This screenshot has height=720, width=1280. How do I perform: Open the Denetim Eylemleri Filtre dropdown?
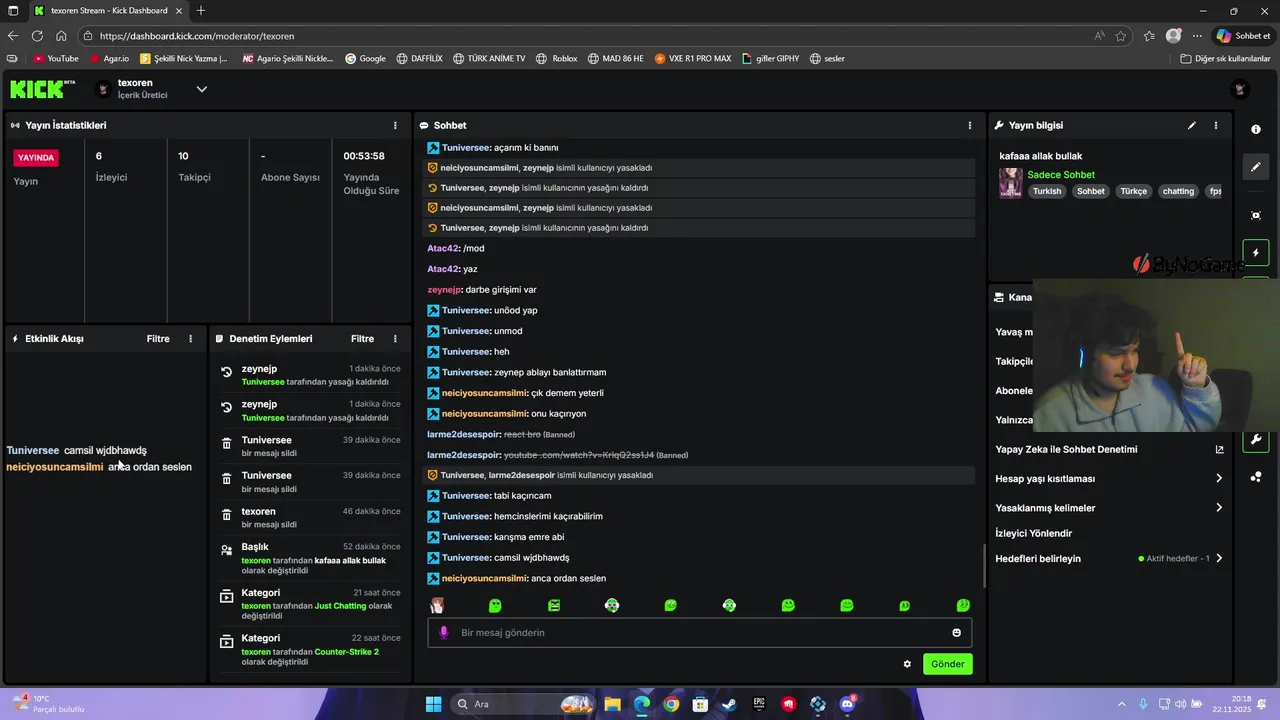[x=362, y=339]
